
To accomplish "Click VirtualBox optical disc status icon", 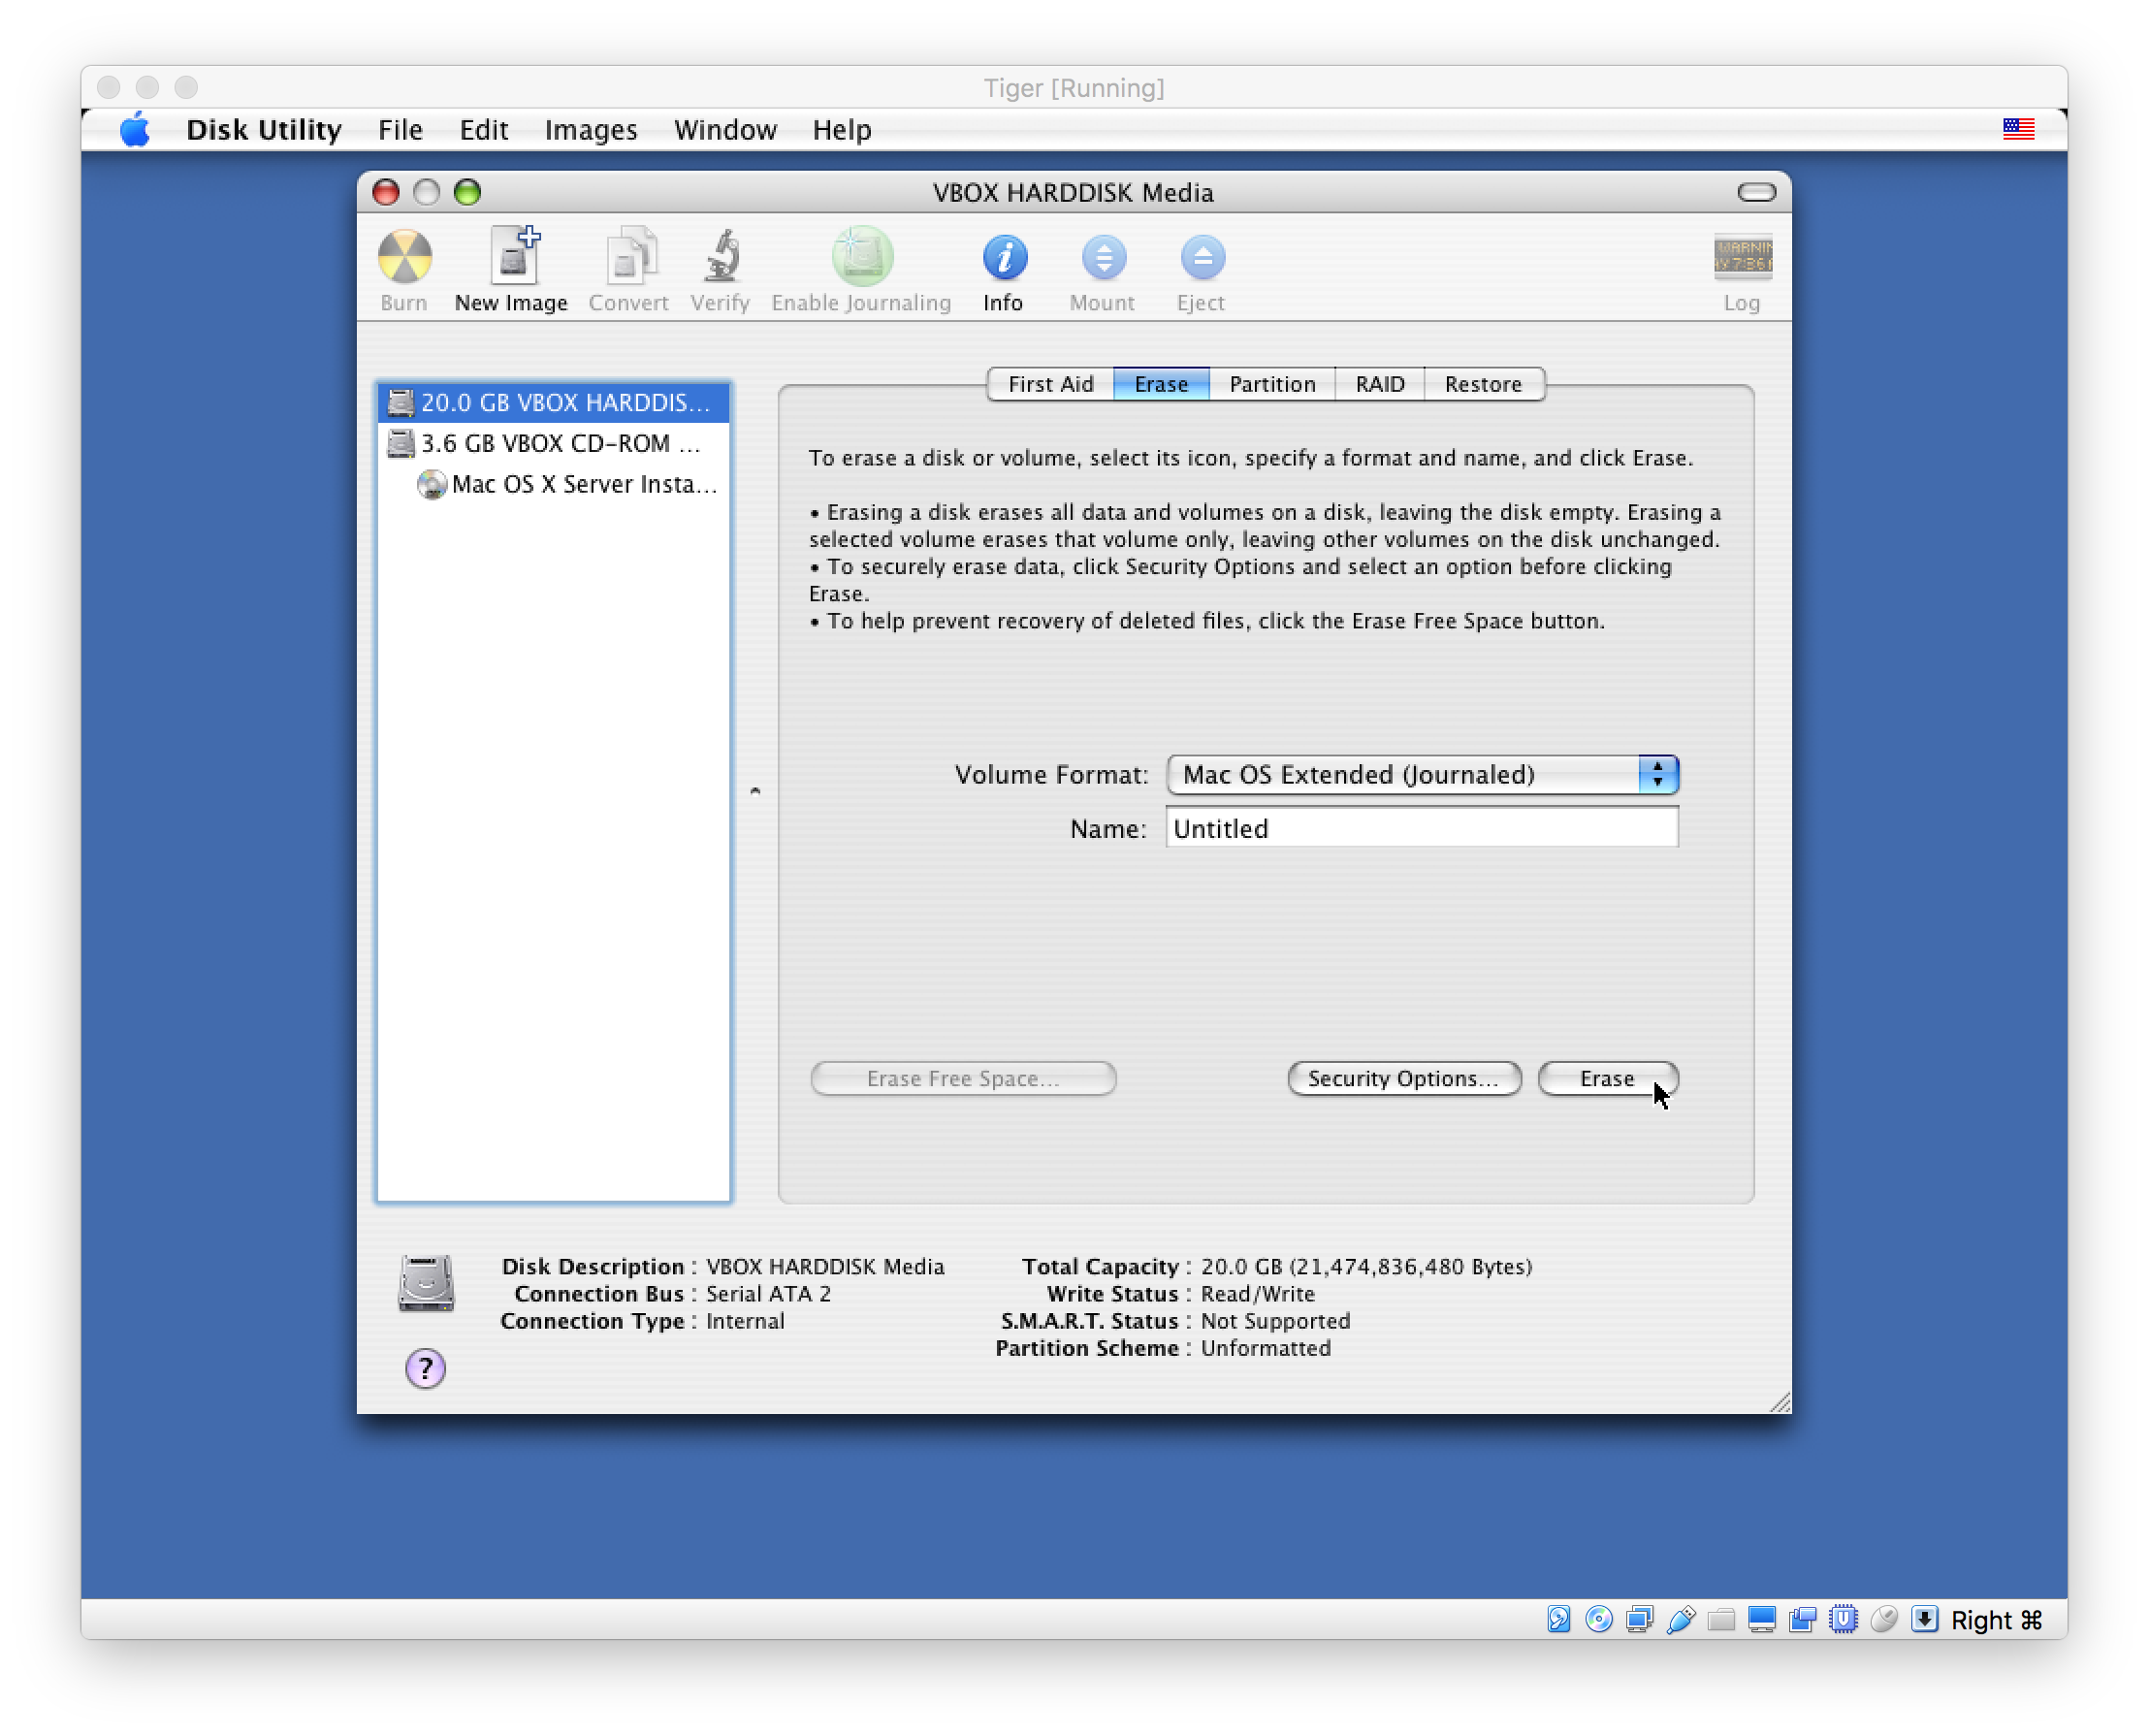I will point(1599,1619).
